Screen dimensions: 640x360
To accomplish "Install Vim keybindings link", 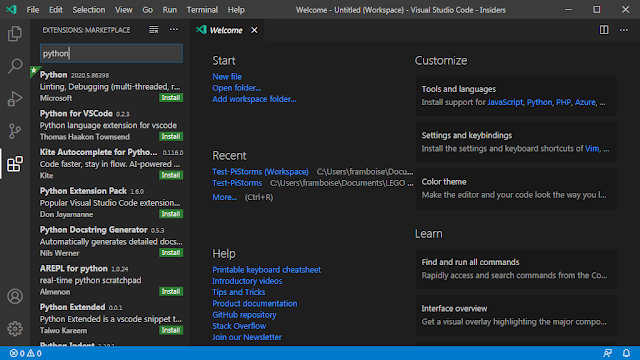I will click(592, 149).
